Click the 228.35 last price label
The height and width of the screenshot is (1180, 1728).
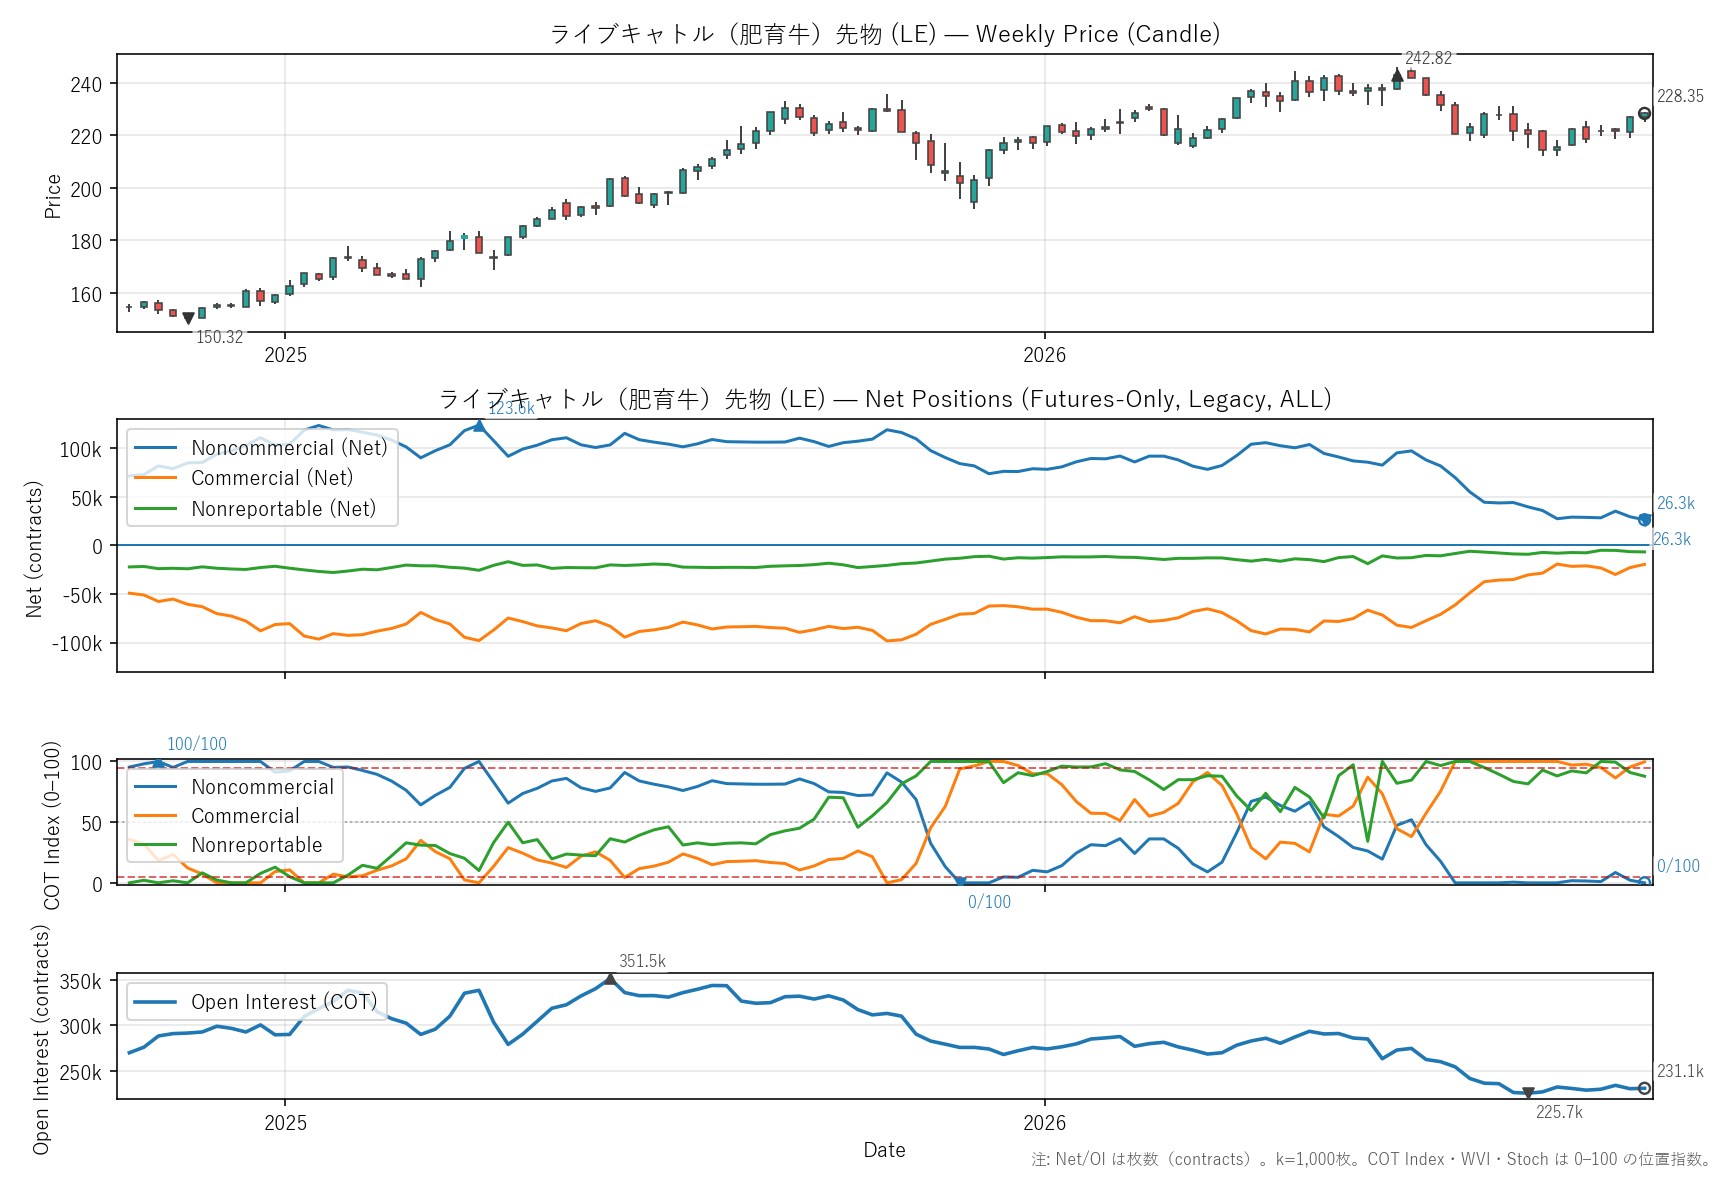[1680, 96]
